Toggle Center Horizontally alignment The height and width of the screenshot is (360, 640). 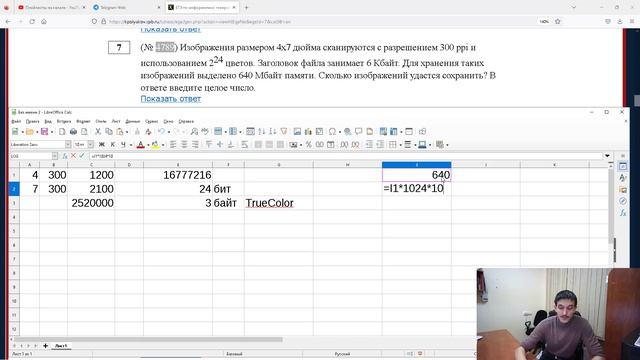(x=184, y=144)
